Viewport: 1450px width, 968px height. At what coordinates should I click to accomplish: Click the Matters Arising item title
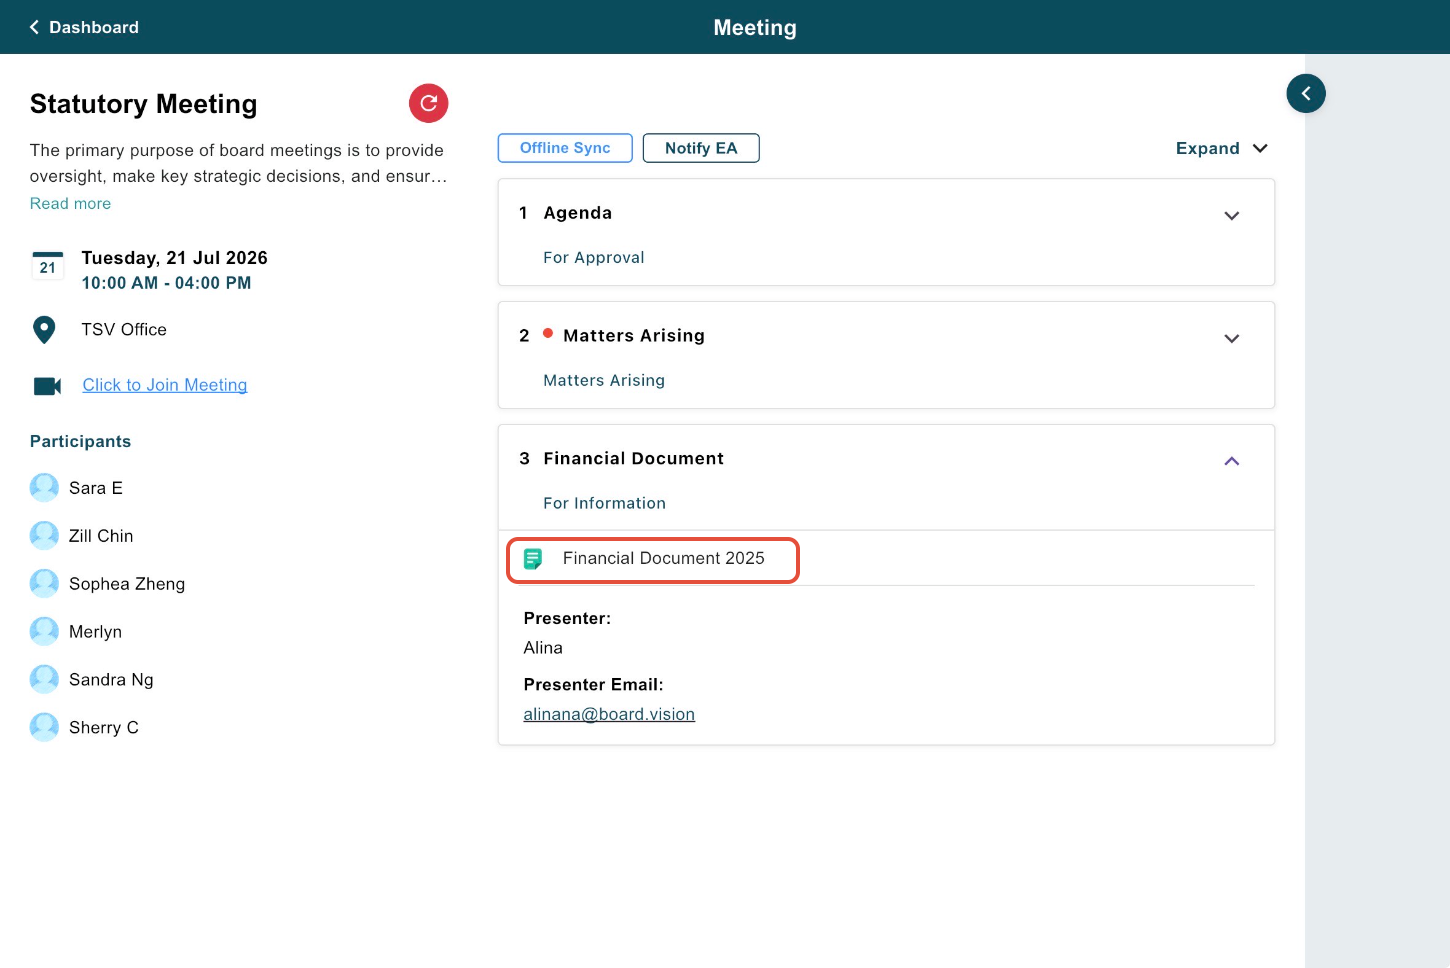click(x=634, y=336)
